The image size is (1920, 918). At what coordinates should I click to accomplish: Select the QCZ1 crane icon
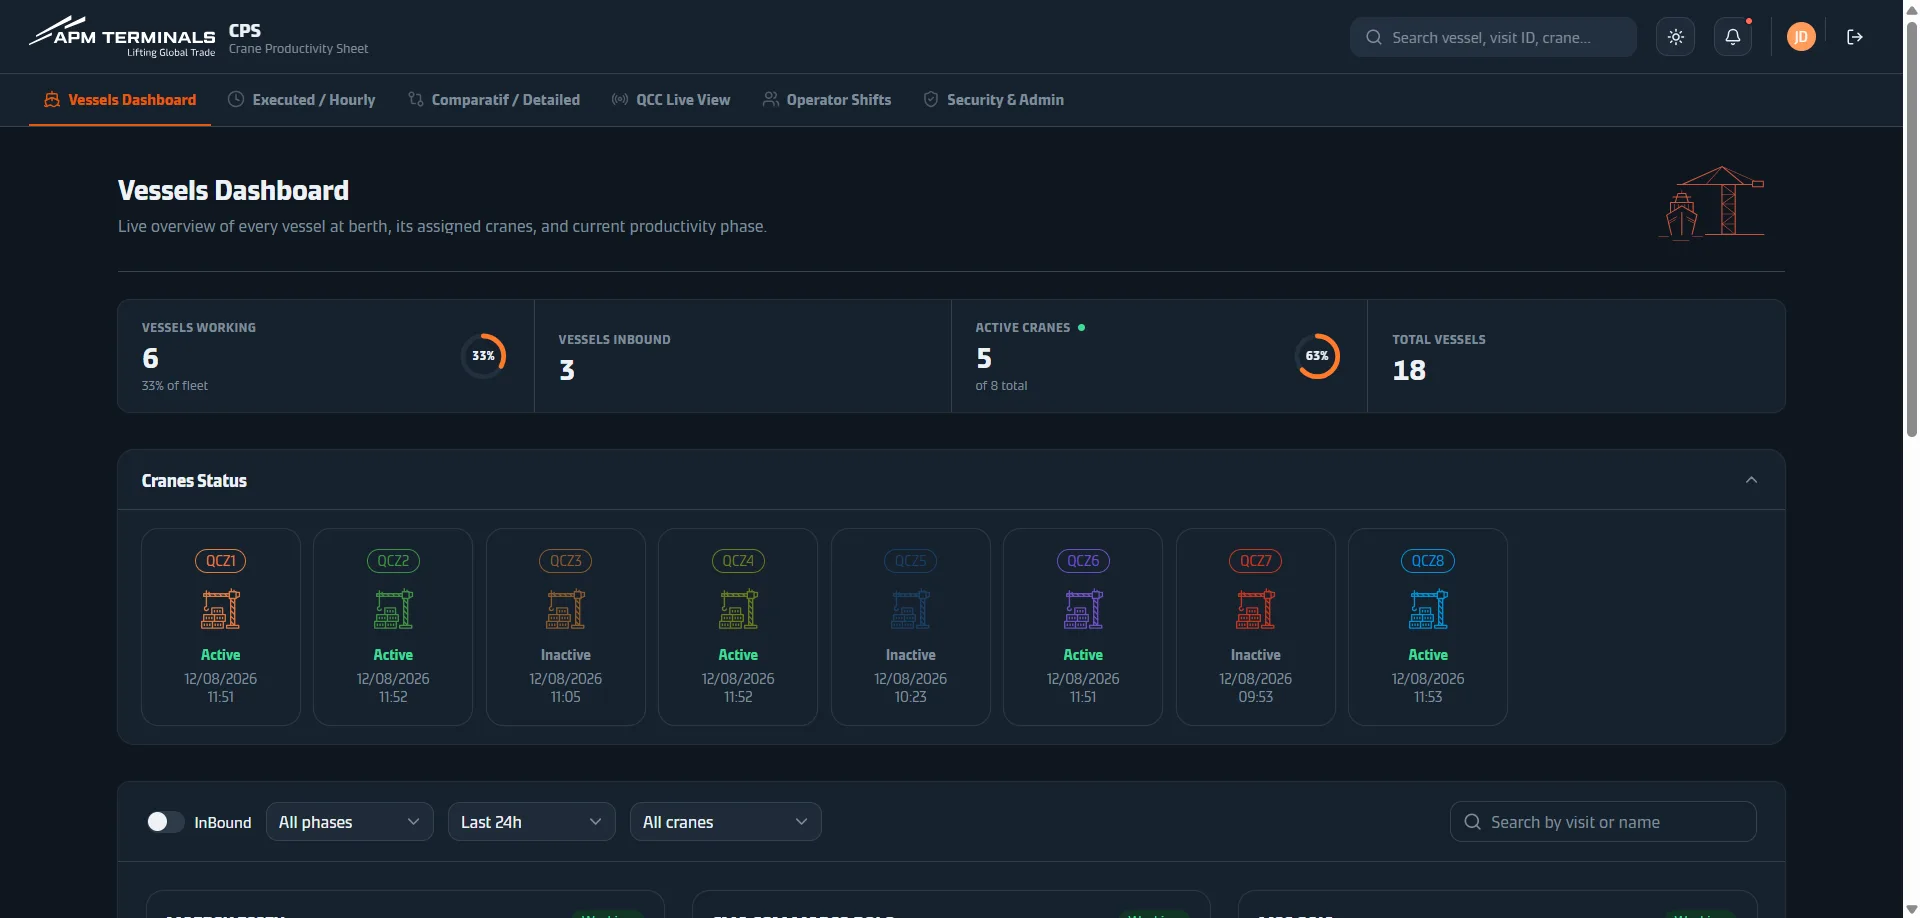click(x=221, y=609)
